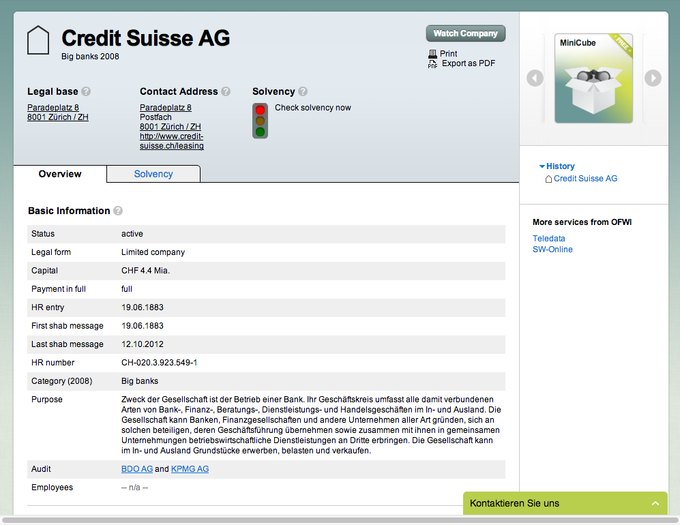This screenshot has height=525, width=680.
Task: Click the HR number CH-020.3.923.549-1
Action: pyautogui.click(x=159, y=363)
